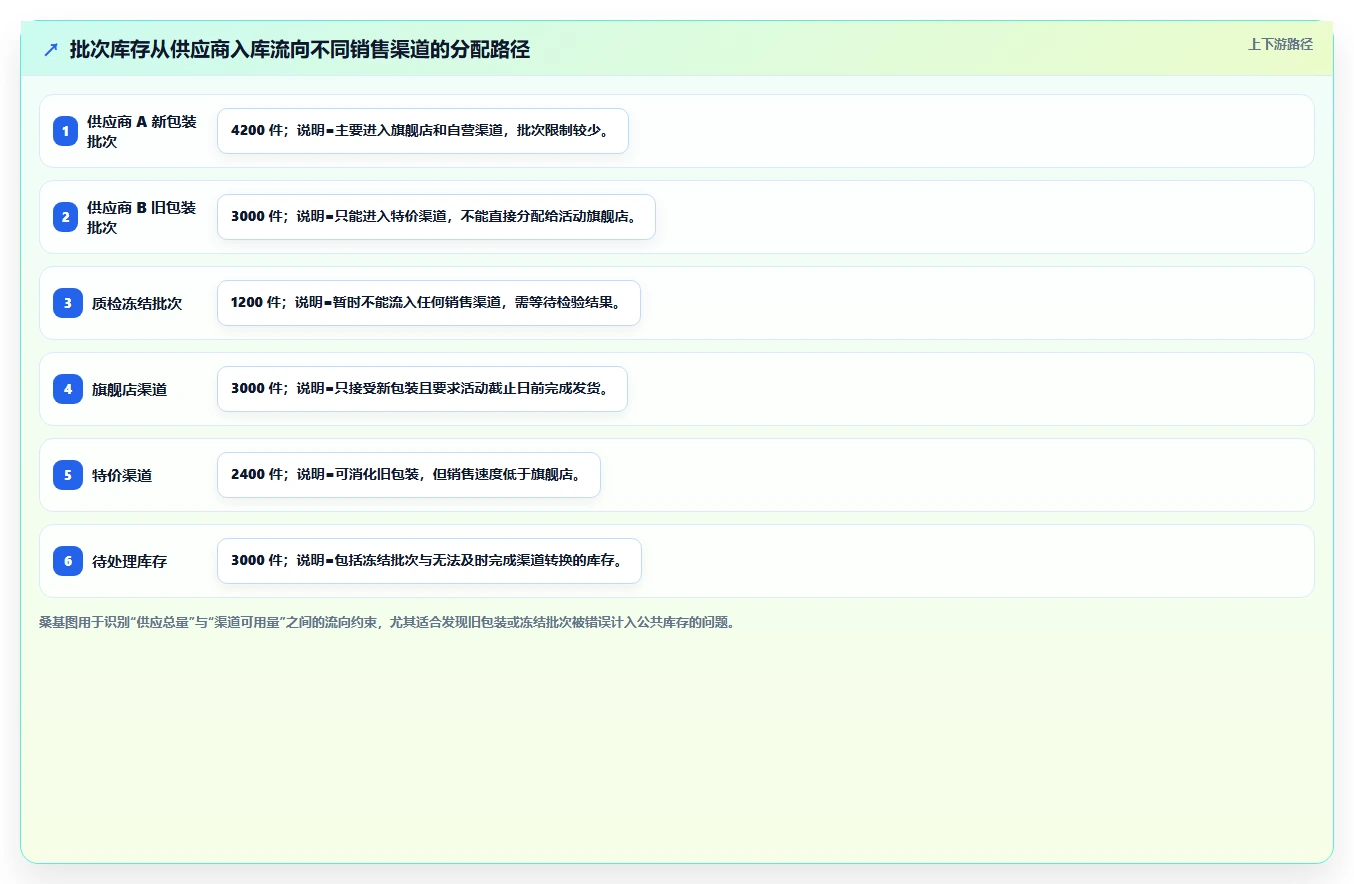Click number badge 6 for 待处理库存
Viewport: 1354px width, 884px height.
tap(66, 561)
